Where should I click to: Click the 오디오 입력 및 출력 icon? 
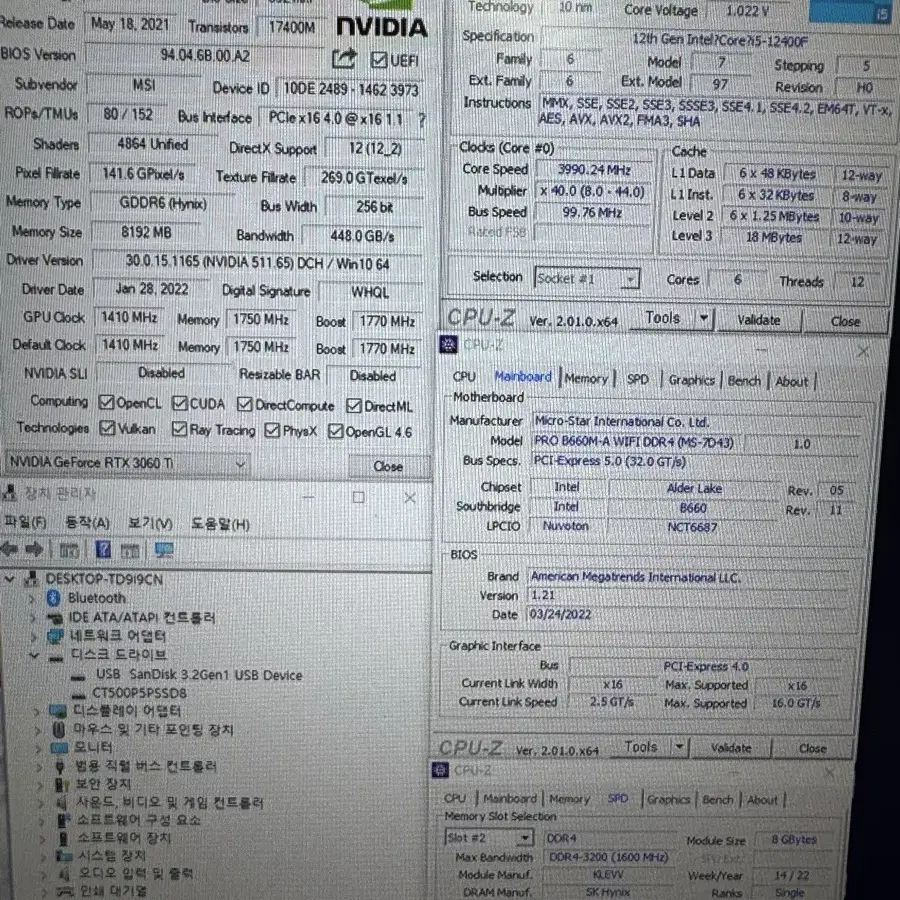click(x=65, y=874)
